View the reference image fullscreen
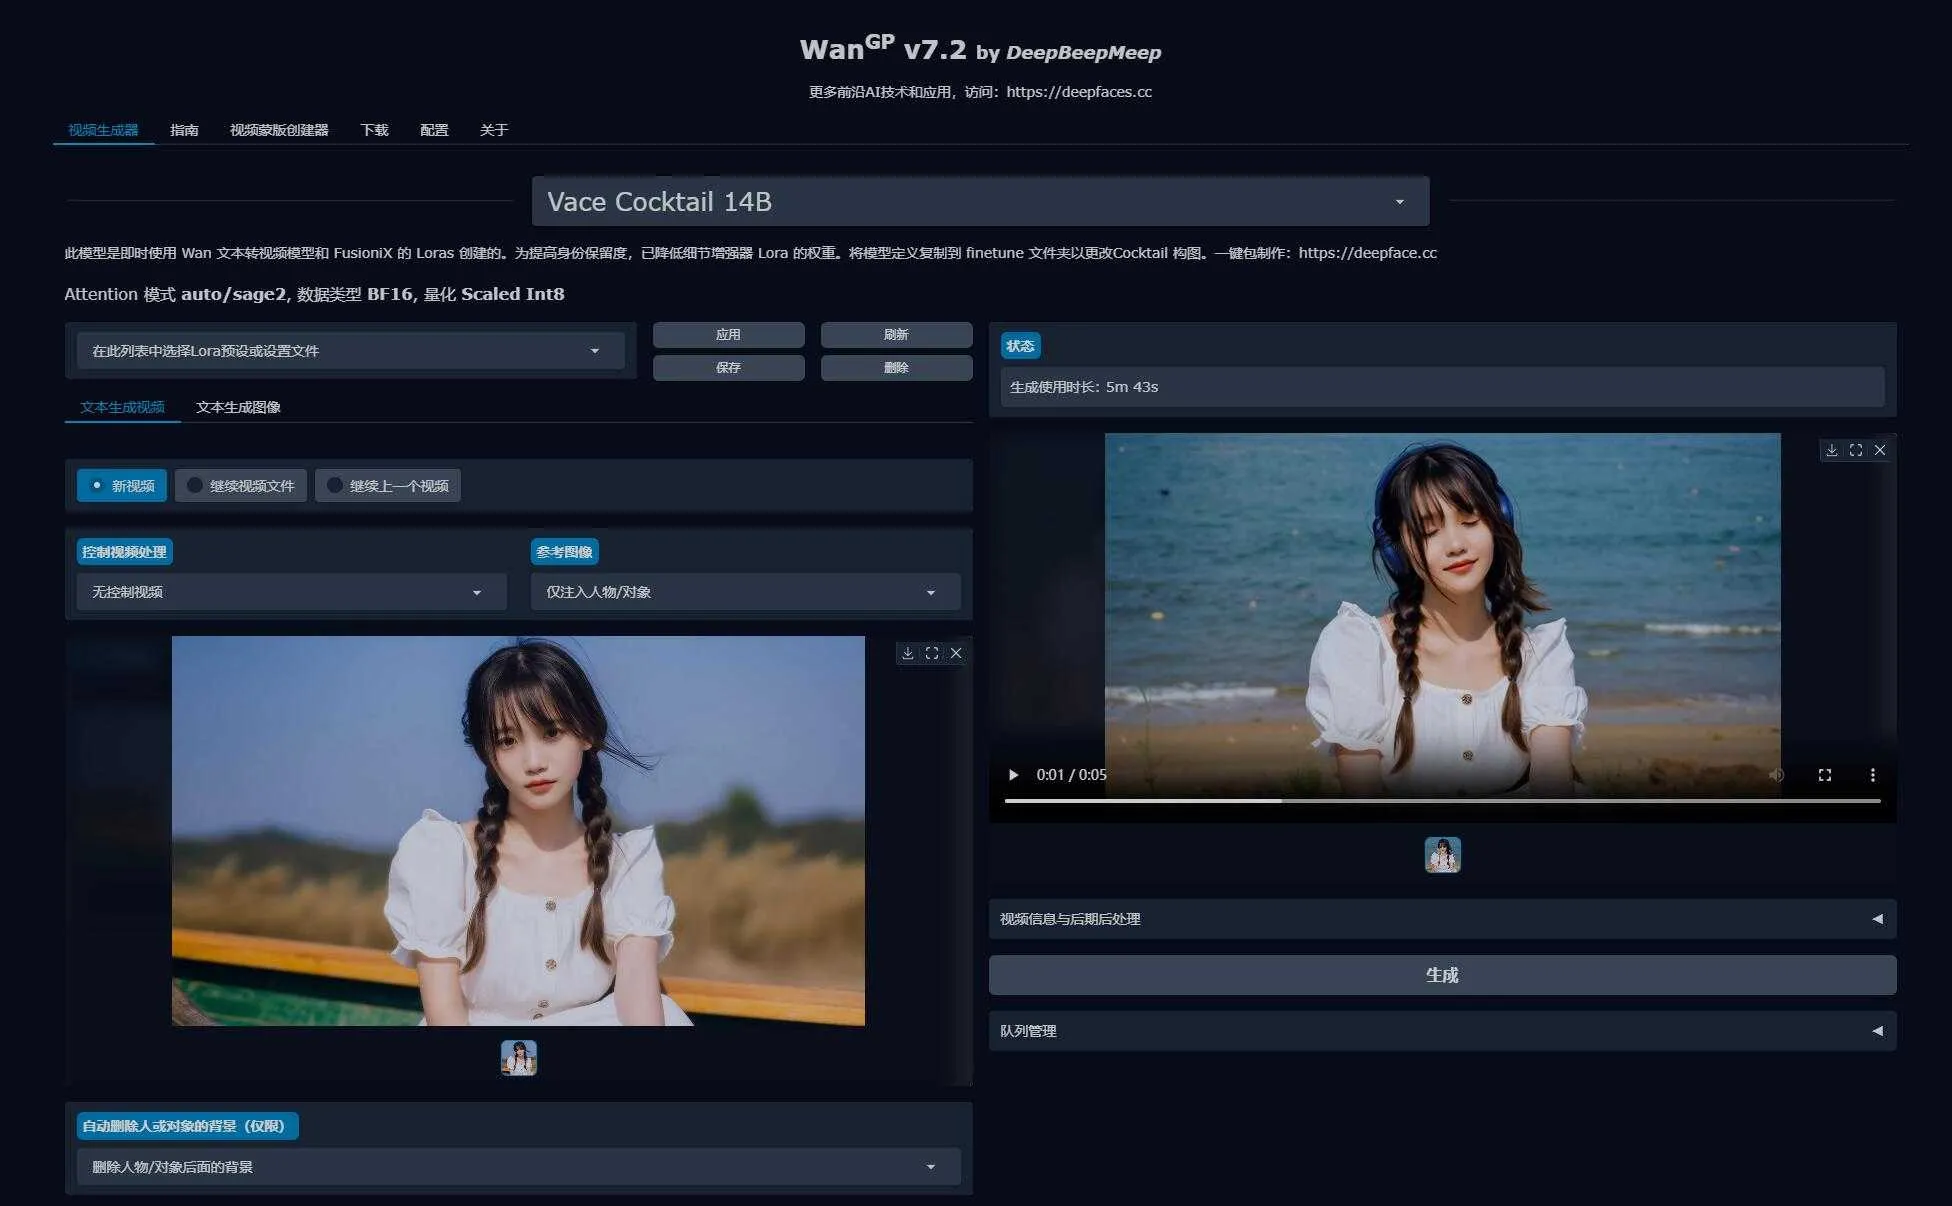The image size is (1952, 1206). pos(932,653)
